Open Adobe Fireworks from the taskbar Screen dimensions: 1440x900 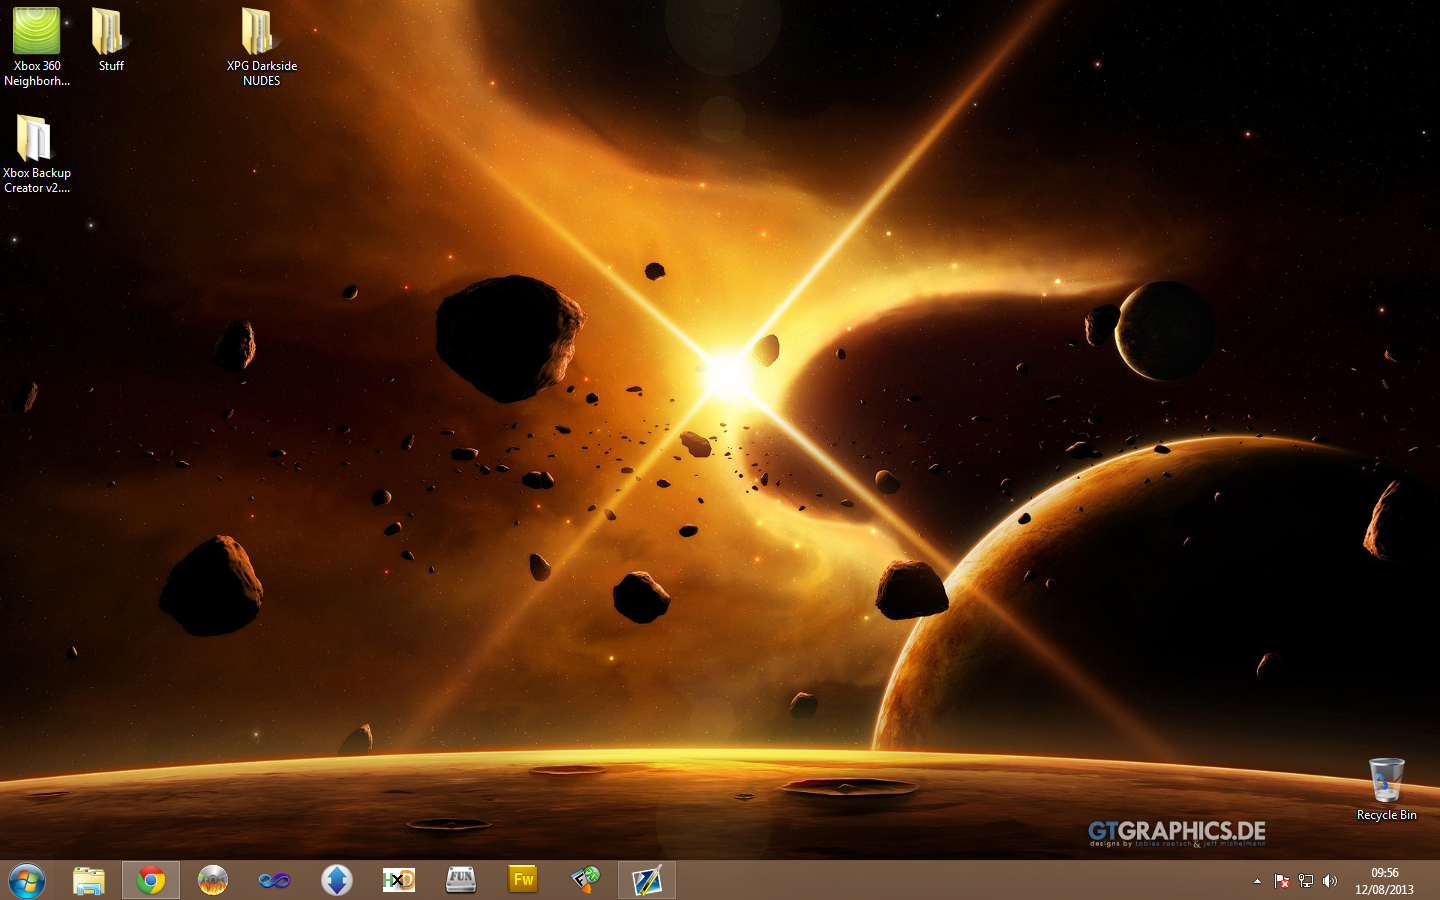click(x=523, y=880)
